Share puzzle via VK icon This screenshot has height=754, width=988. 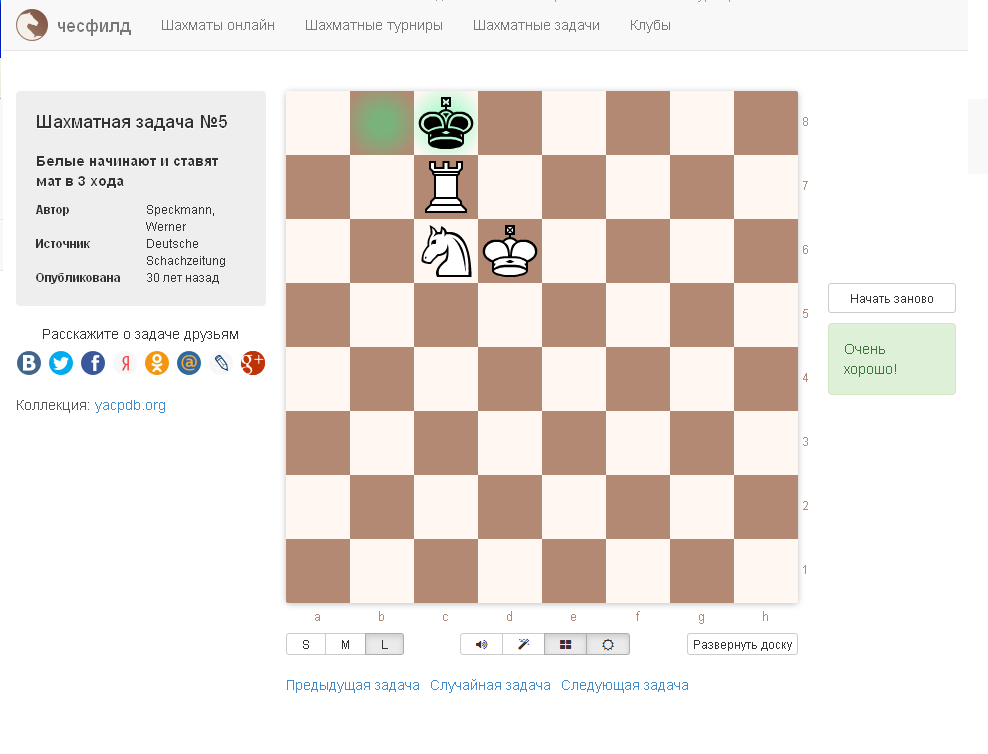point(29,363)
